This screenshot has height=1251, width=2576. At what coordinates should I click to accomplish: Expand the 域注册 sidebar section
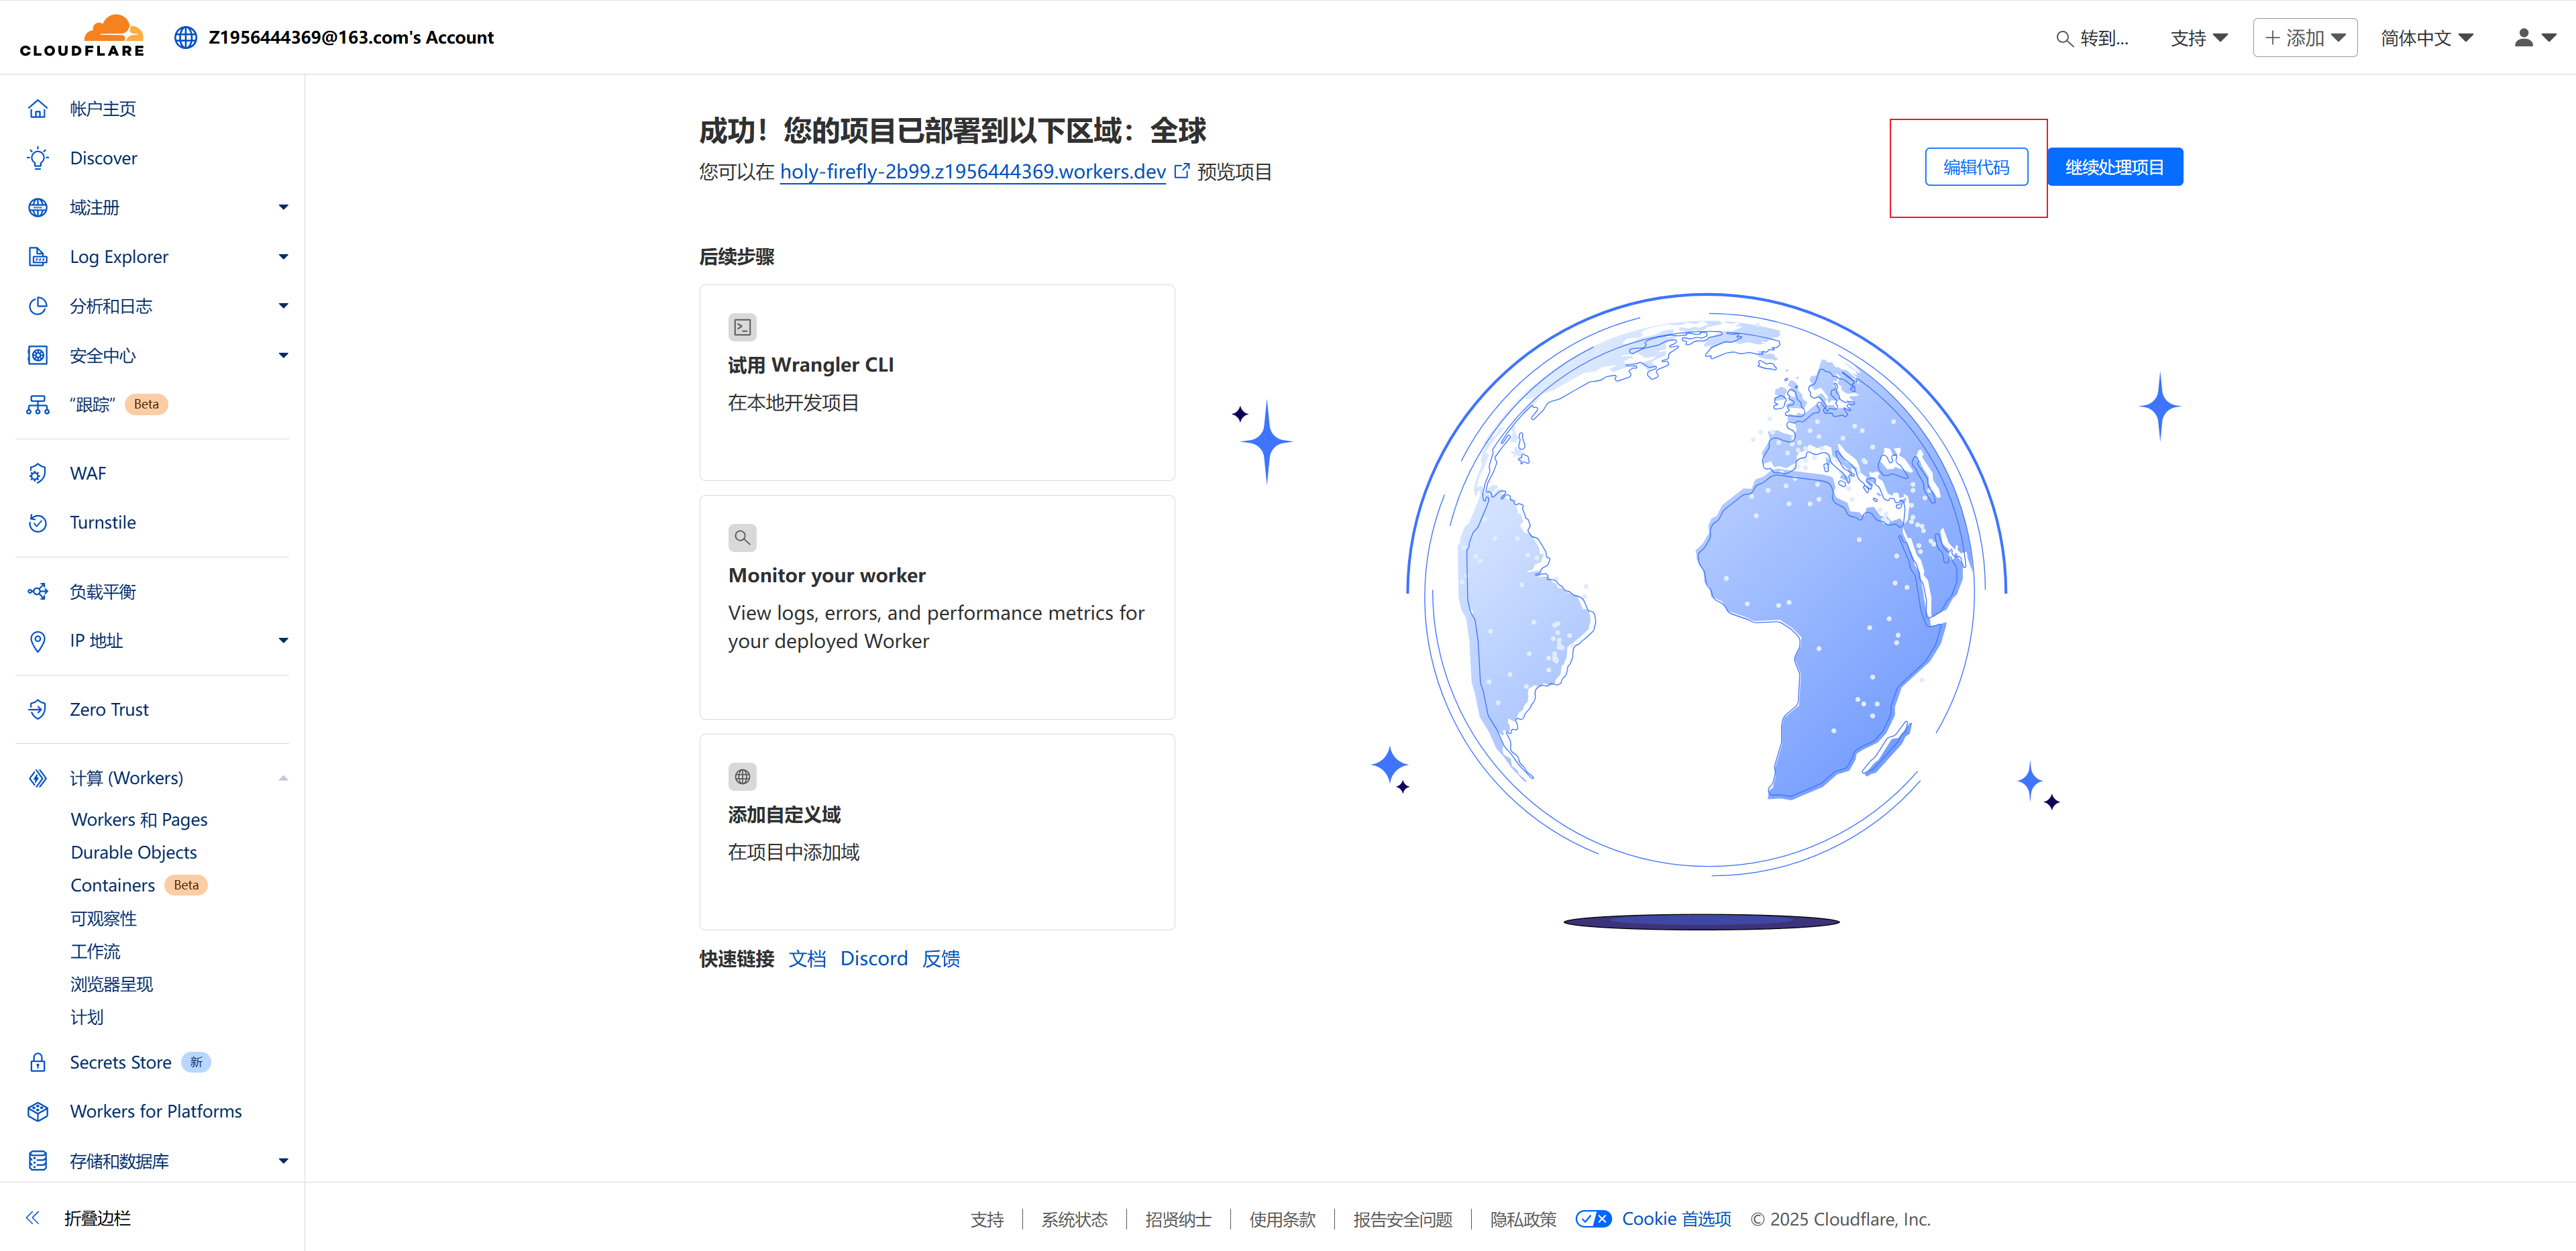tap(283, 207)
